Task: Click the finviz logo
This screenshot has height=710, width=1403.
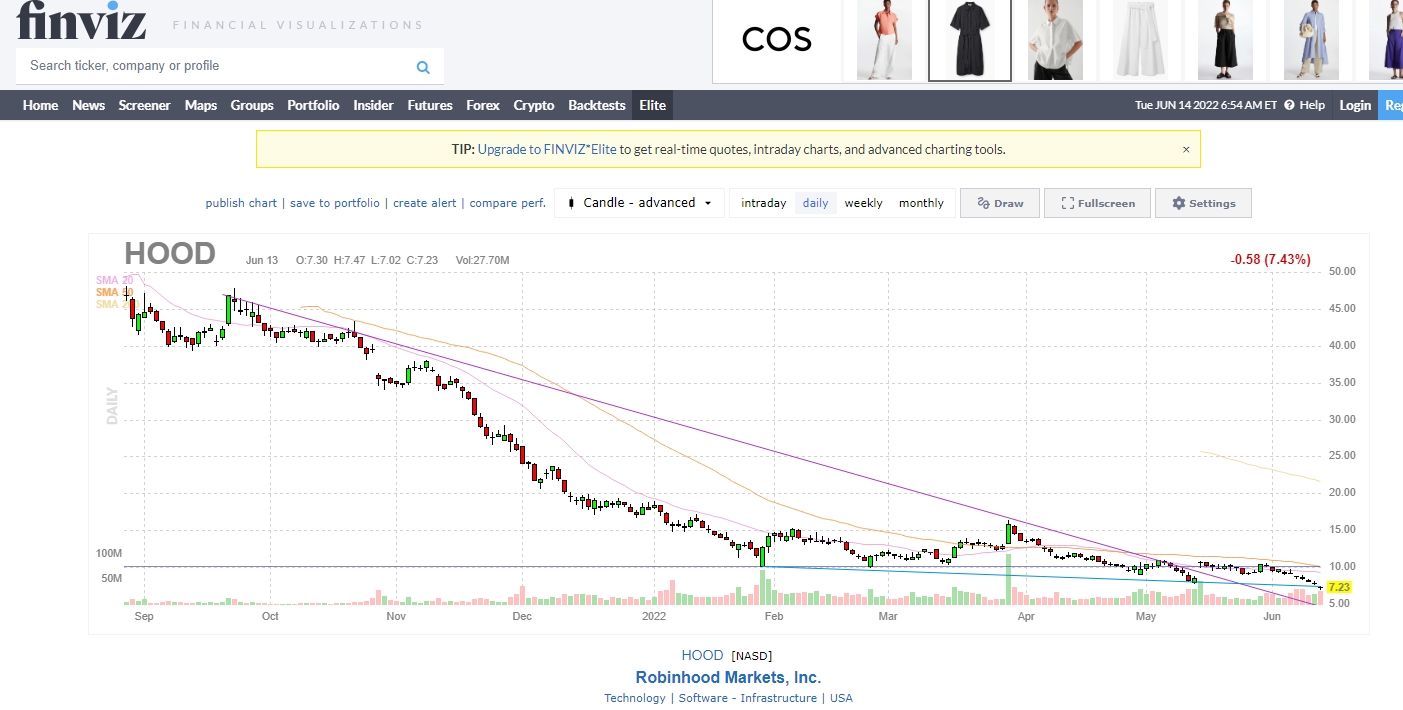Action: [82, 20]
